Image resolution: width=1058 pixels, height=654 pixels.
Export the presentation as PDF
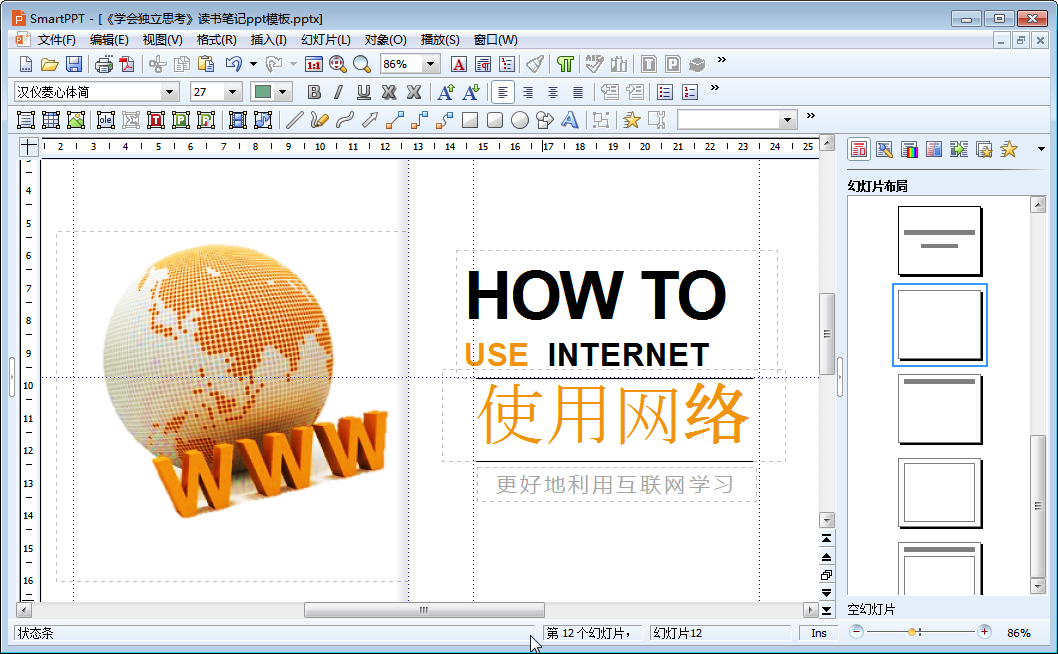127,64
